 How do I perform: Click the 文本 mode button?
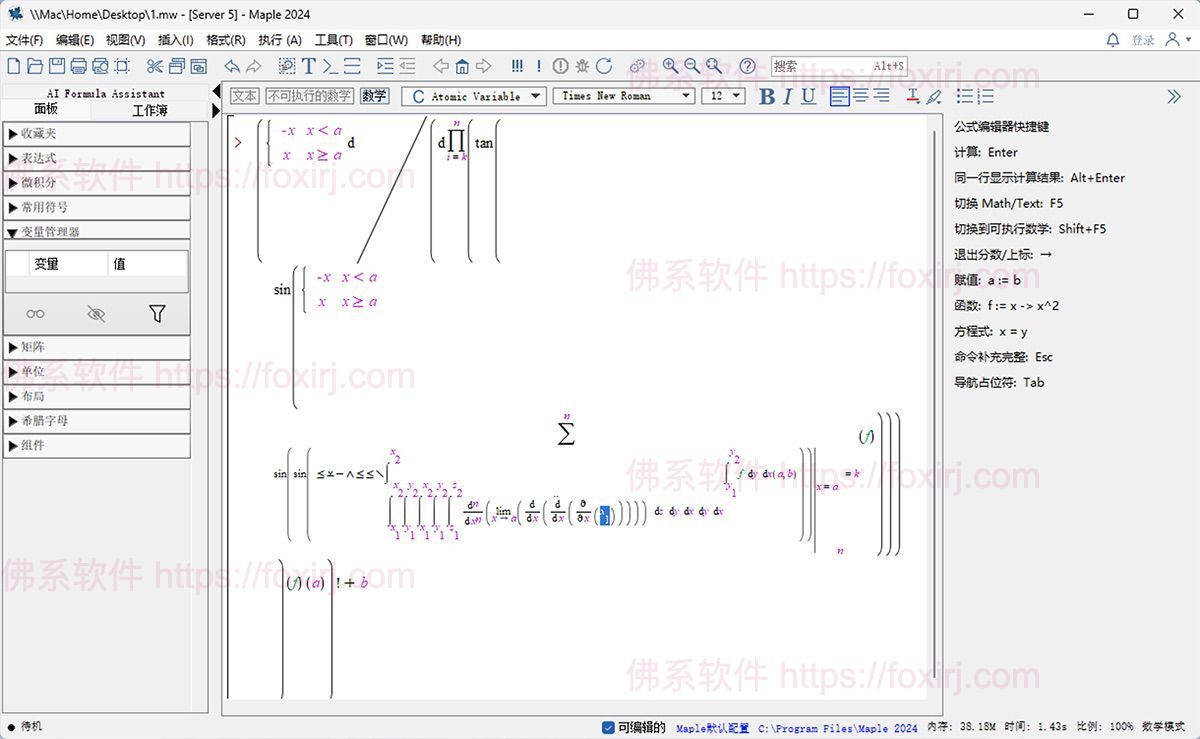point(245,96)
